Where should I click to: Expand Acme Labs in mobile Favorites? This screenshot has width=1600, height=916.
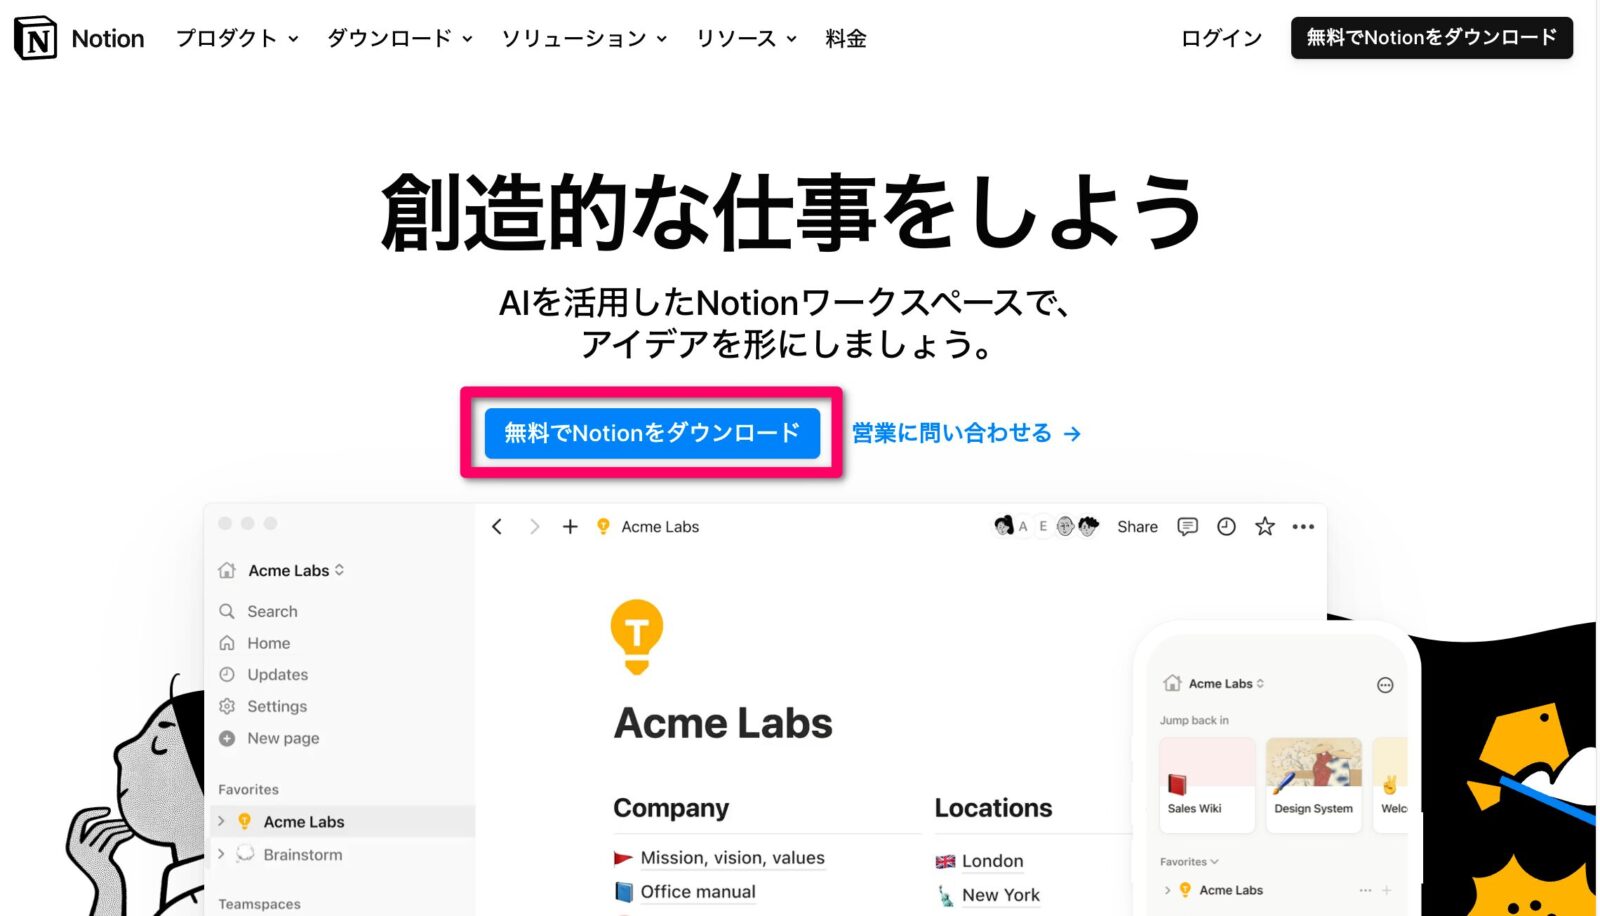[x=1167, y=890]
